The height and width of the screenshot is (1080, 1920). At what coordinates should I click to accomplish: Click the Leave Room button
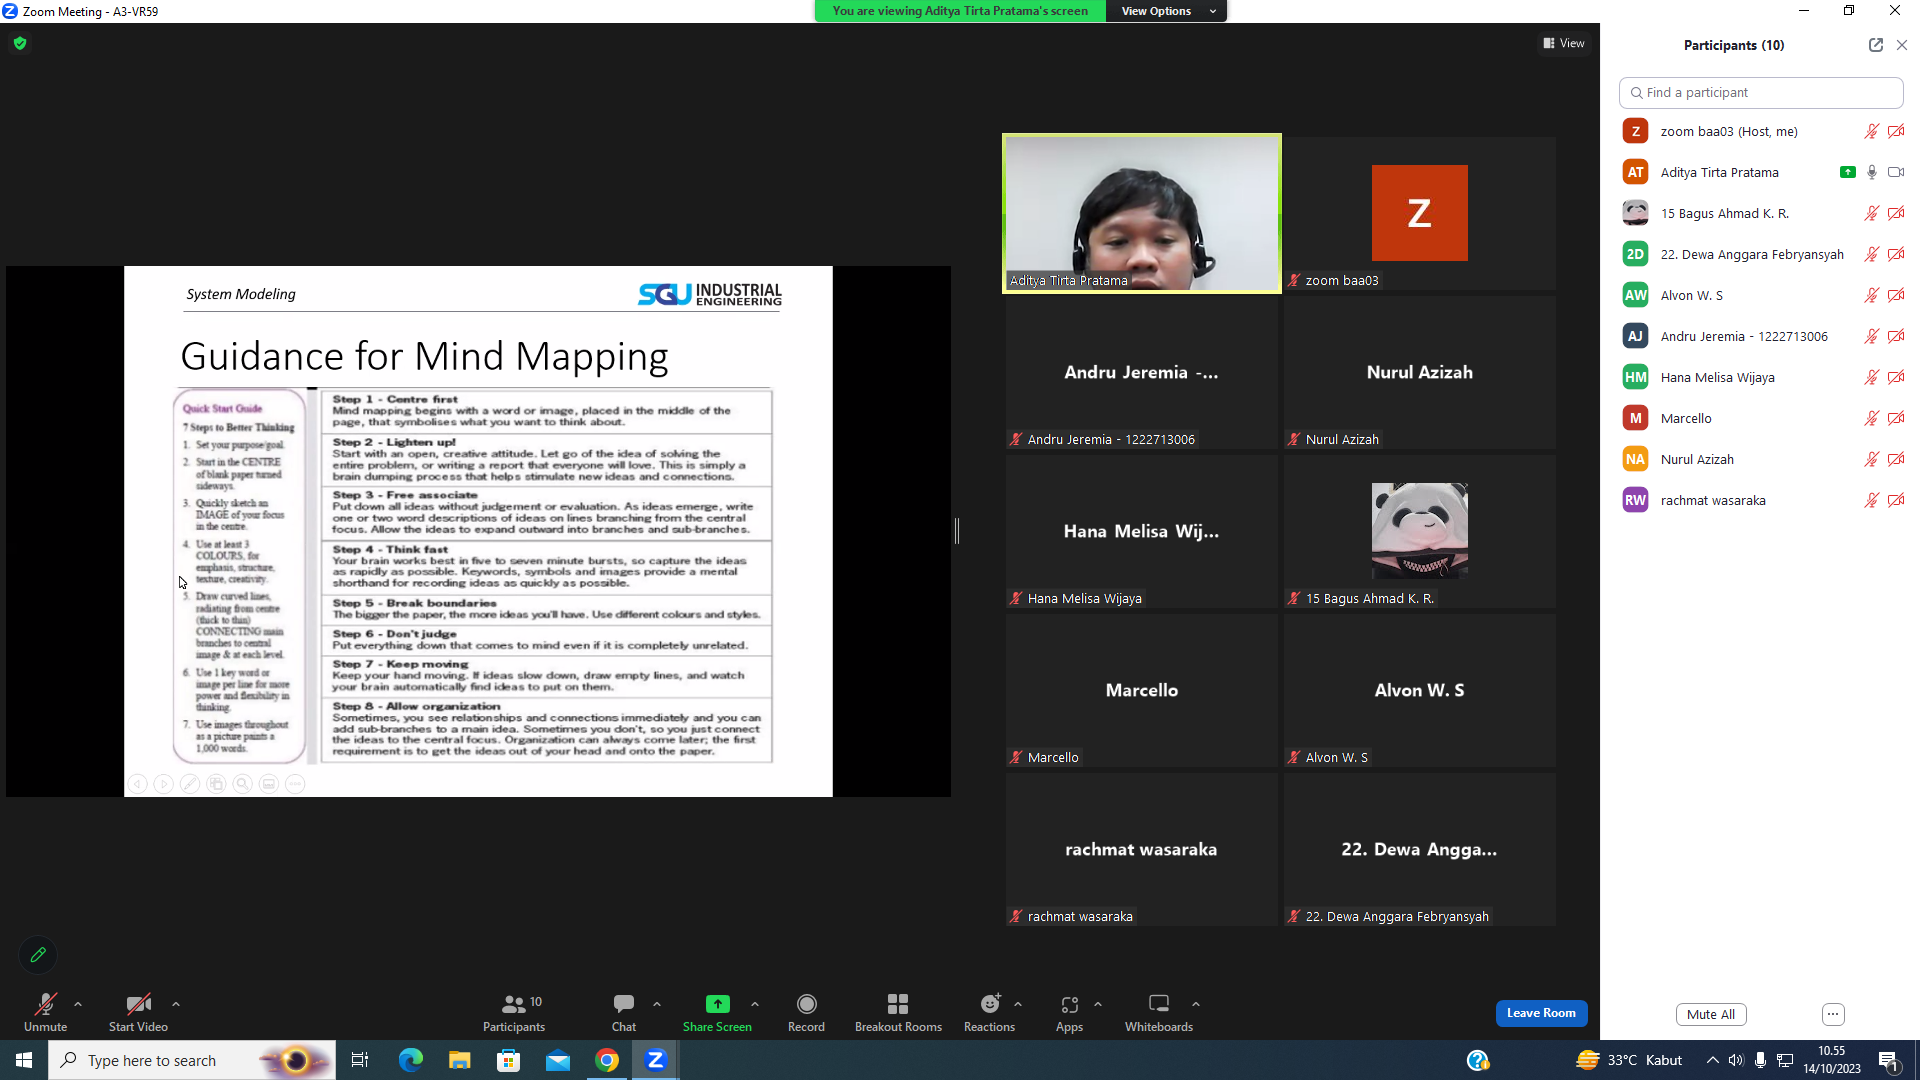coord(1541,1013)
